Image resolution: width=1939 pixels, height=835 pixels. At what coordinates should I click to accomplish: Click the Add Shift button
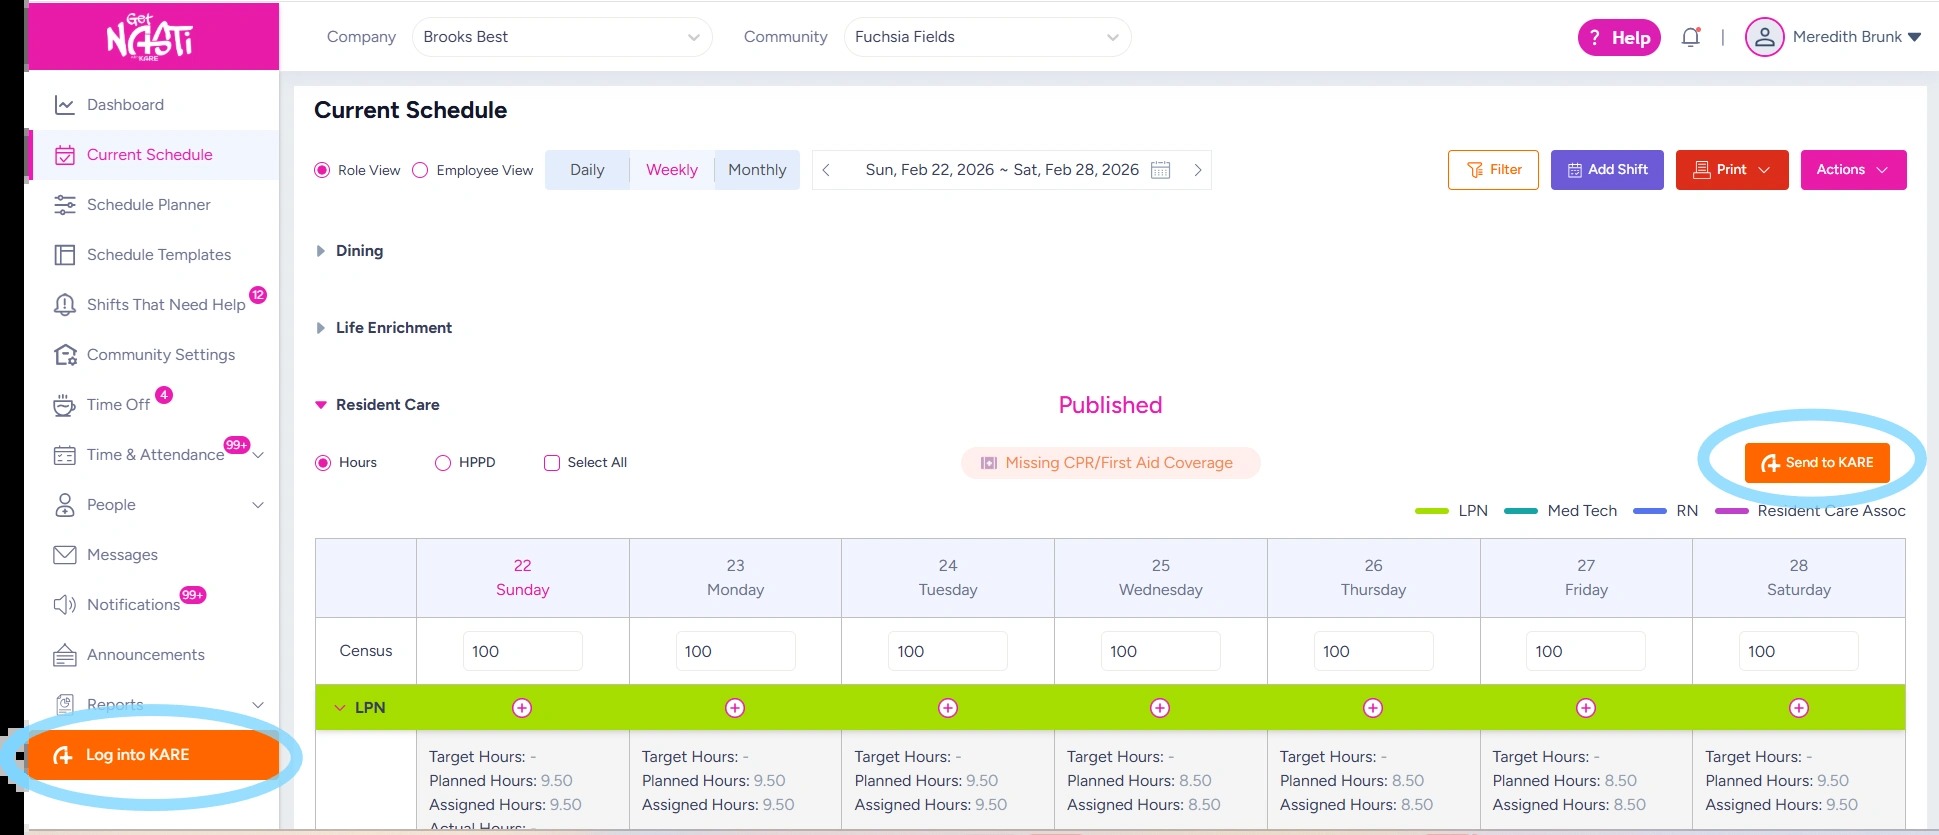(1606, 170)
